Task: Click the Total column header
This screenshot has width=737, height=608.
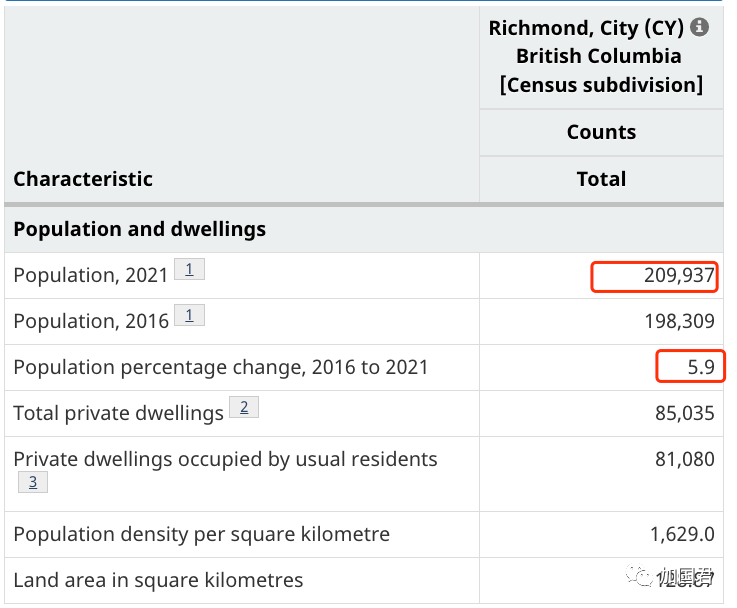Action: (601, 179)
